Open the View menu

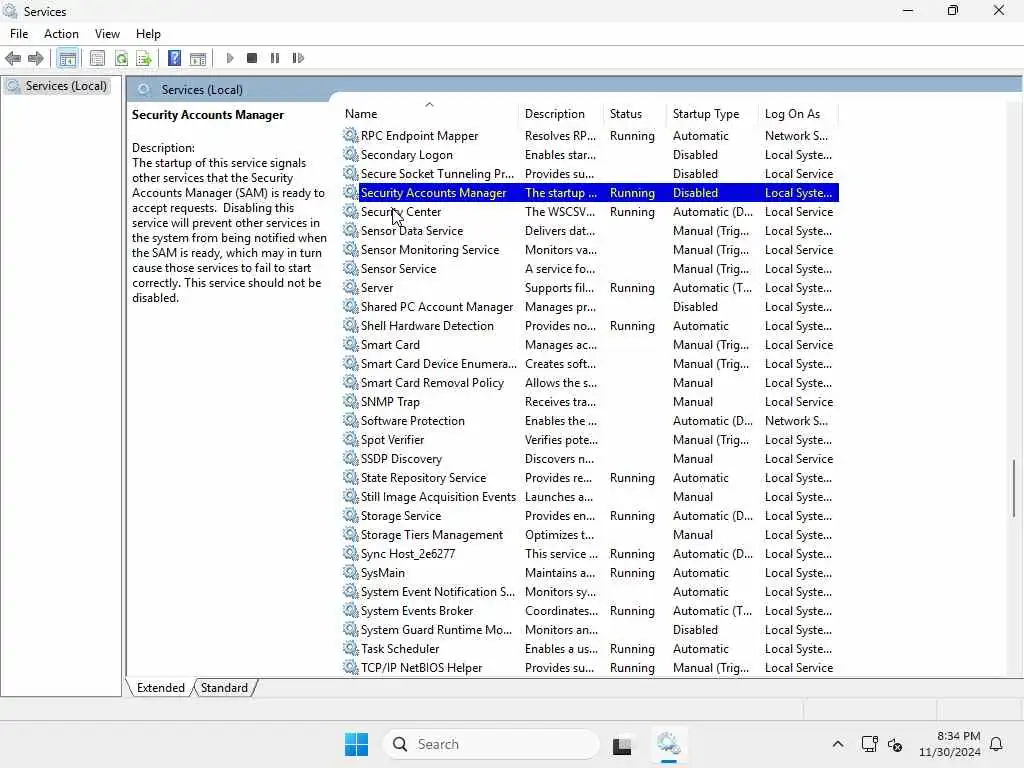[107, 34]
